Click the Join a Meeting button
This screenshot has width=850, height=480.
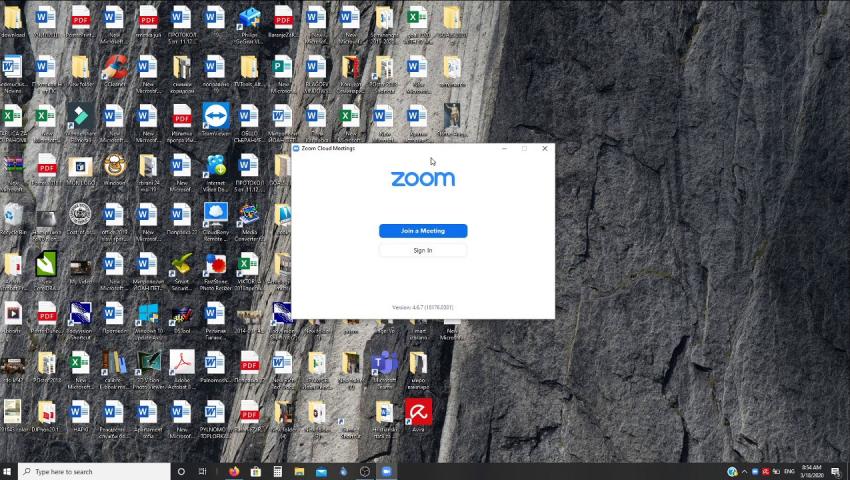click(423, 231)
